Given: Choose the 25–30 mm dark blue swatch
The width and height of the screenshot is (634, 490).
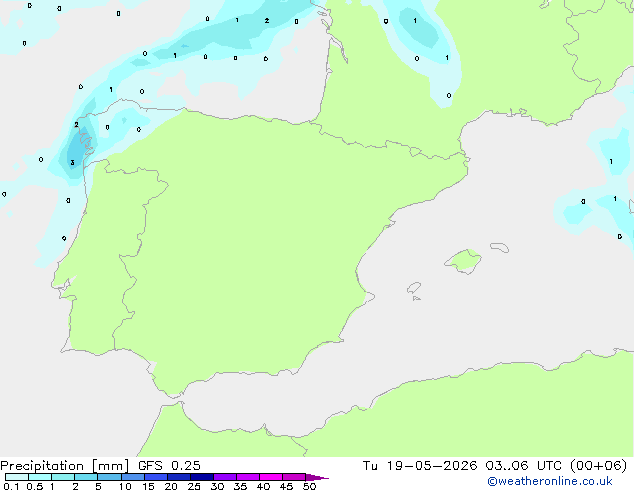Looking at the screenshot, I should [x=202, y=477].
